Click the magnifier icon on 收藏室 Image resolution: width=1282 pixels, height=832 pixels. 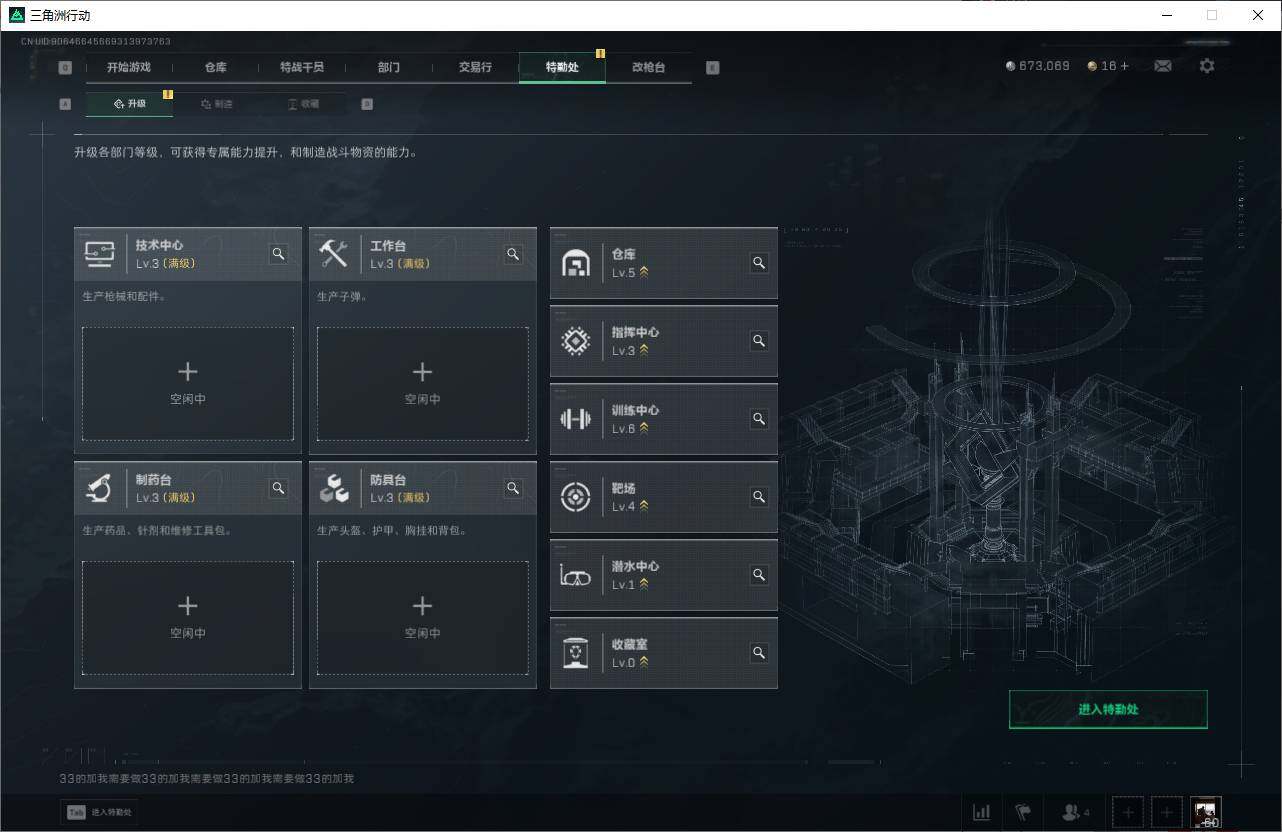759,653
